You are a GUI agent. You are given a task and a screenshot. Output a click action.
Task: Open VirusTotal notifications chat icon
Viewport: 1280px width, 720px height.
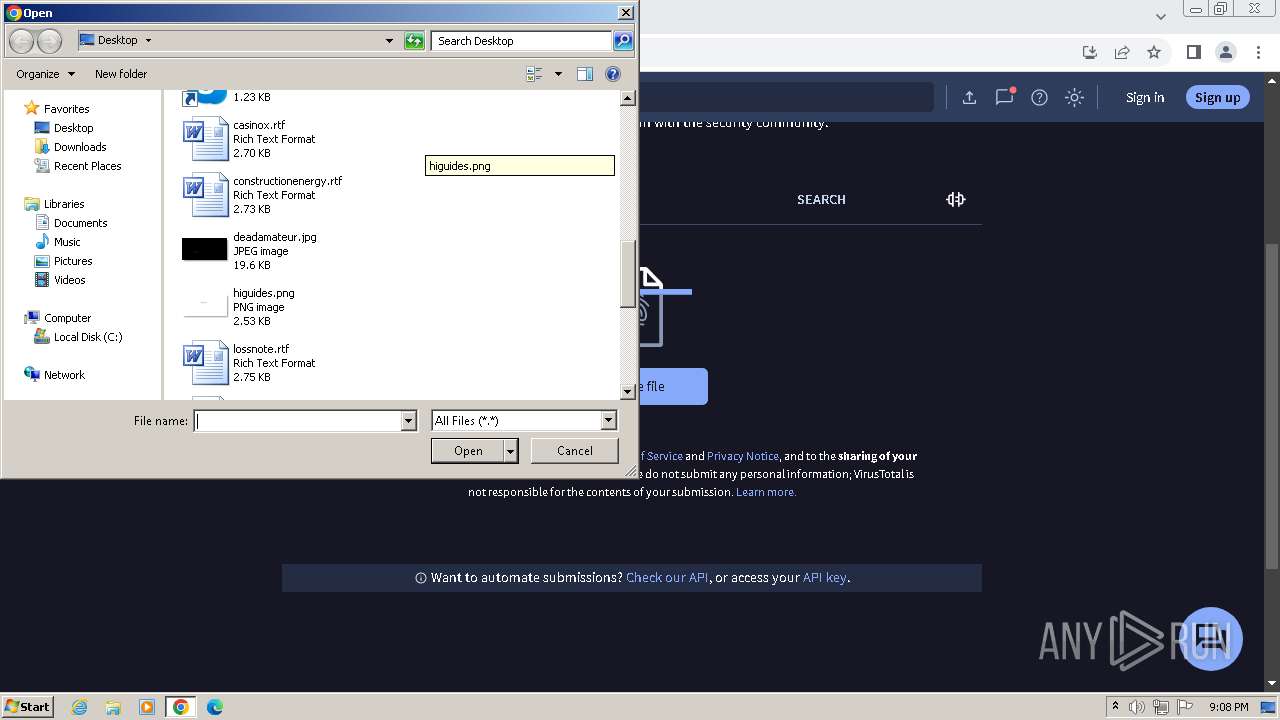pyautogui.click(x=1004, y=97)
